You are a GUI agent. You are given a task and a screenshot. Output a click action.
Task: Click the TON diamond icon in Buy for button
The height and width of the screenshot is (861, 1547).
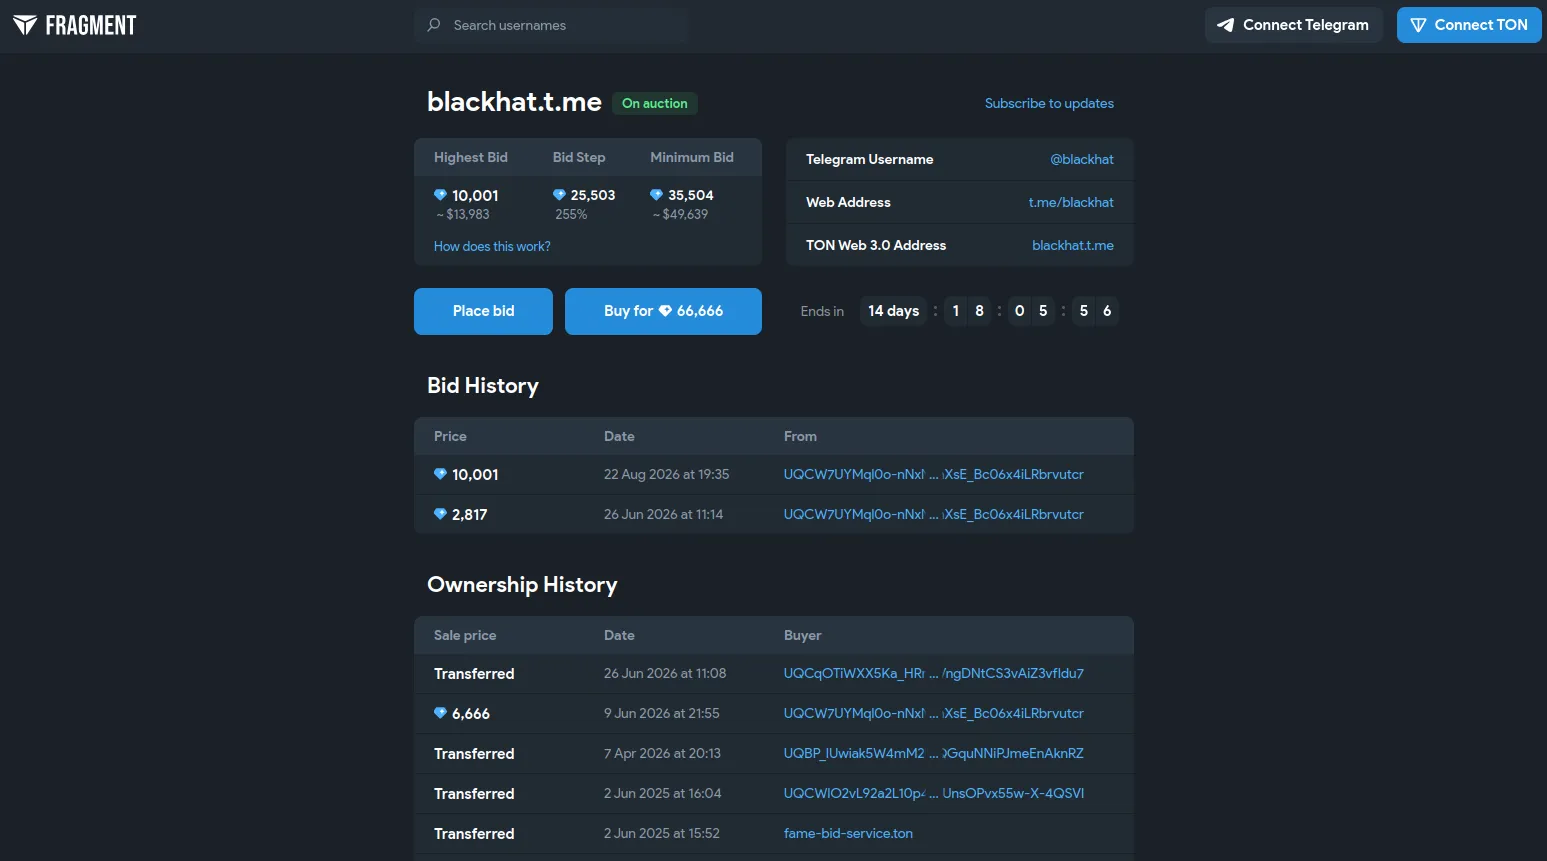[x=665, y=311]
